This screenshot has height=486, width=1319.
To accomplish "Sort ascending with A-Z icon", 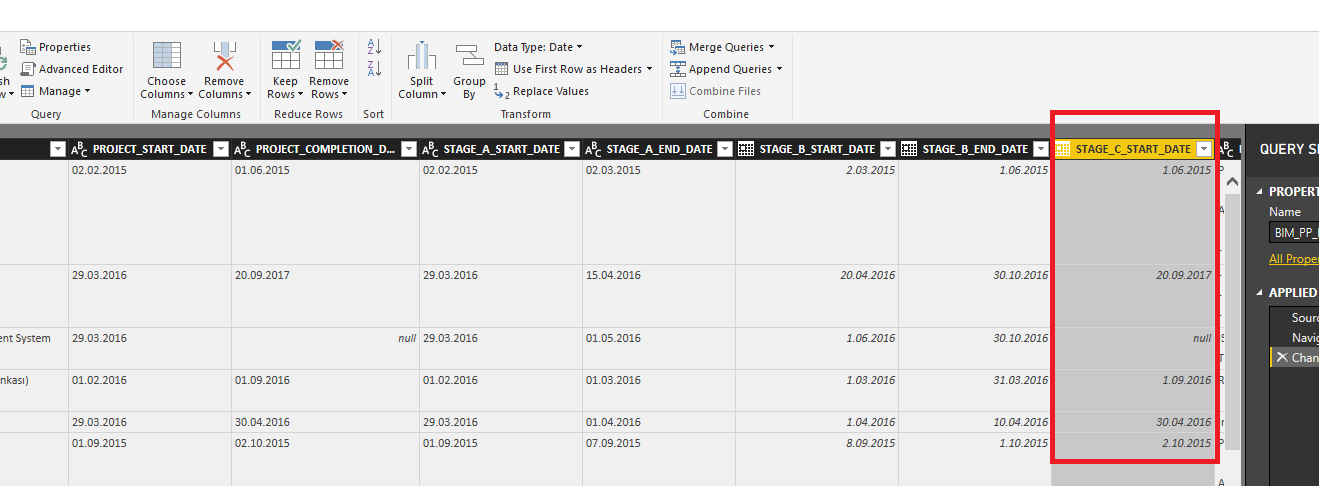I will coord(375,46).
